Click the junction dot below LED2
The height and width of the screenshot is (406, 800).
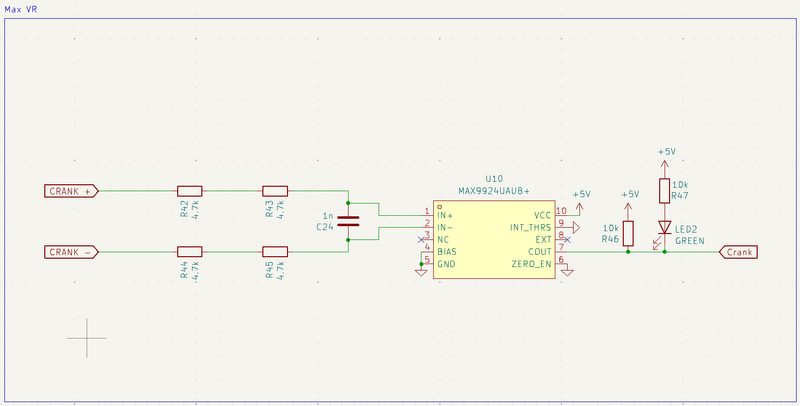pos(664,252)
